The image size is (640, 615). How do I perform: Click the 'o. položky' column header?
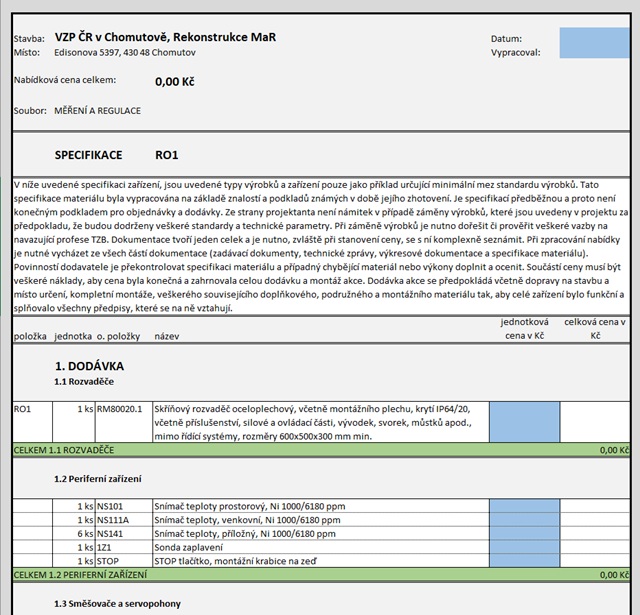coord(118,336)
